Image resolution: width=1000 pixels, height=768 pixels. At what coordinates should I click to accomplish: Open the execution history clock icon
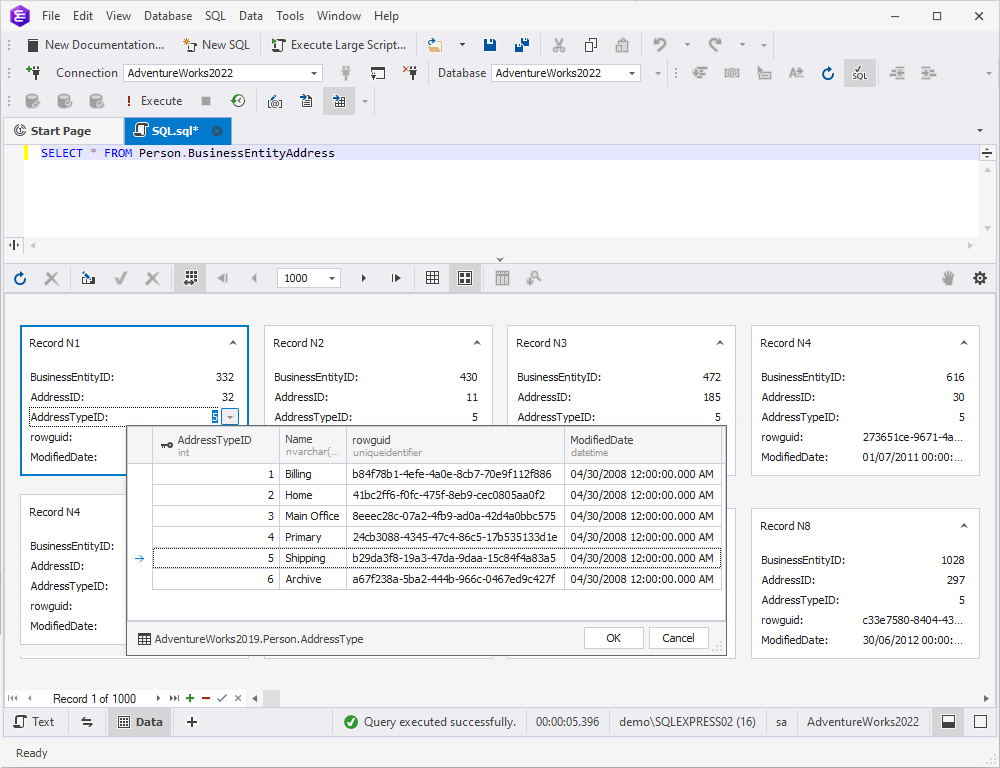[x=238, y=101]
